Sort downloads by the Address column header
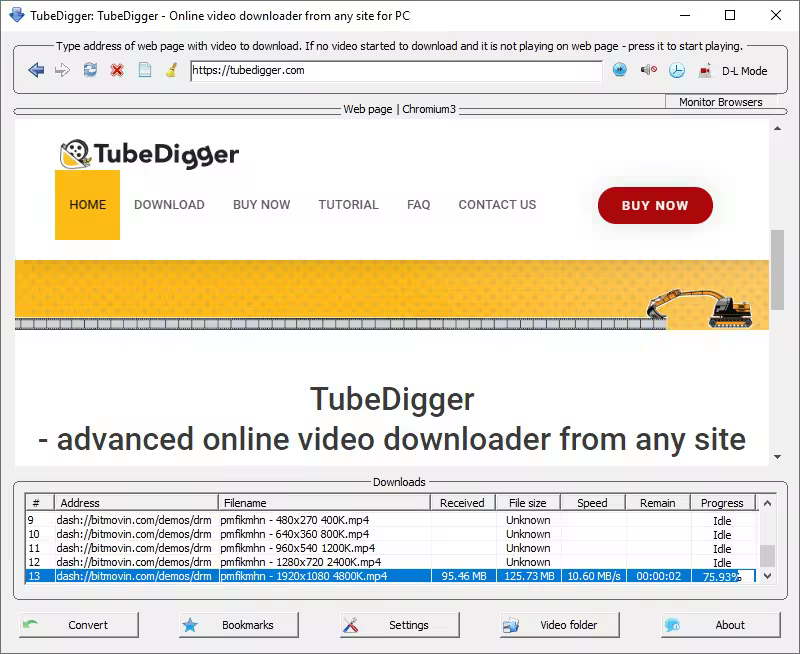The image size is (800, 654). (136, 502)
